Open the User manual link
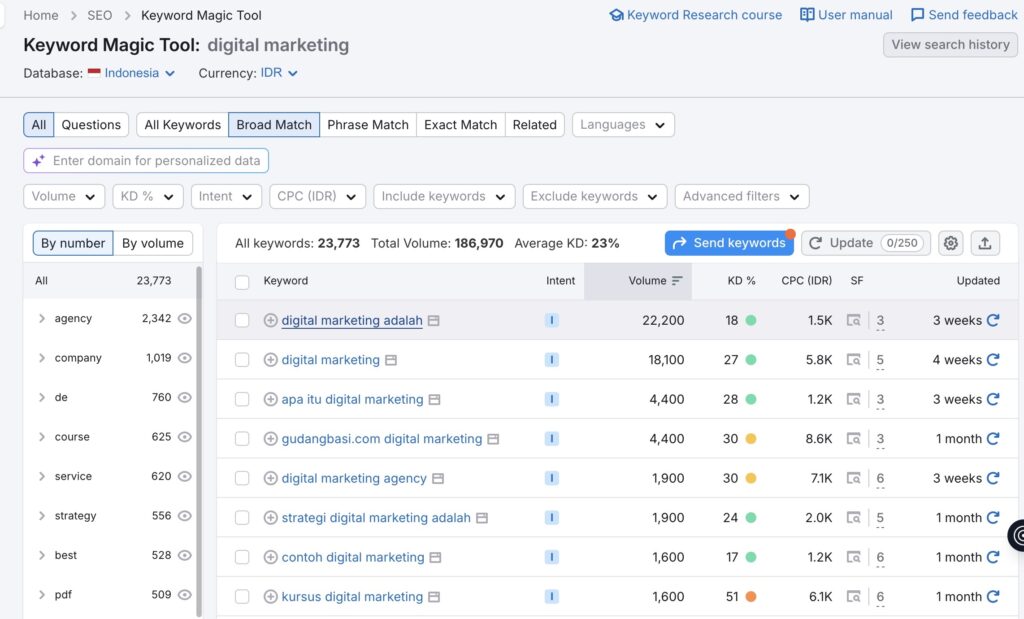This screenshot has width=1024, height=619. pyautogui.click(x=846, y=15)
